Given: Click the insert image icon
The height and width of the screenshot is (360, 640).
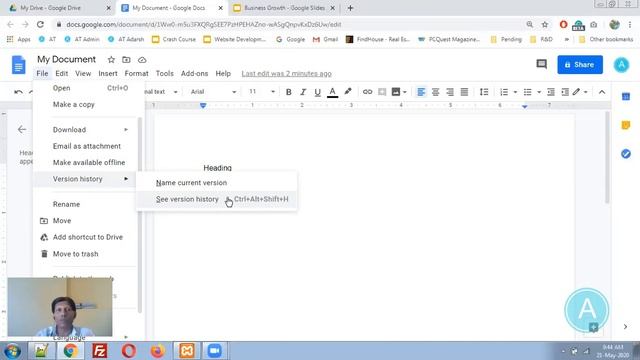Looking at the screenshot, I should pos(396,92).
